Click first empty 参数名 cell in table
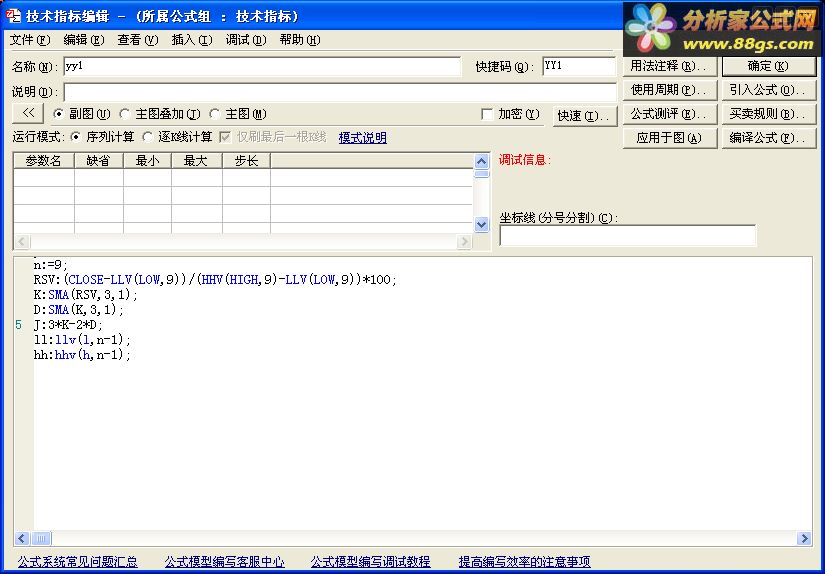This screenshot has width=825, height=574. click(x=44, y=178)
